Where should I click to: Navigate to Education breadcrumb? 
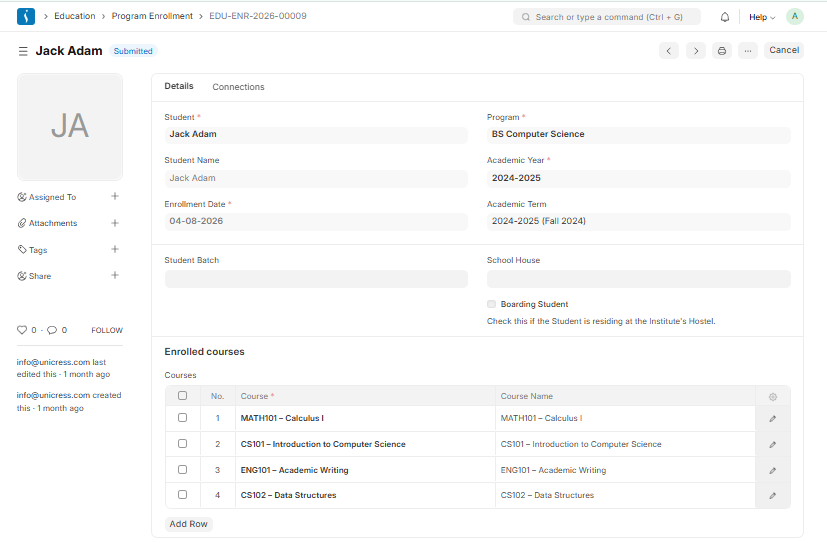[x=75, y=16]
